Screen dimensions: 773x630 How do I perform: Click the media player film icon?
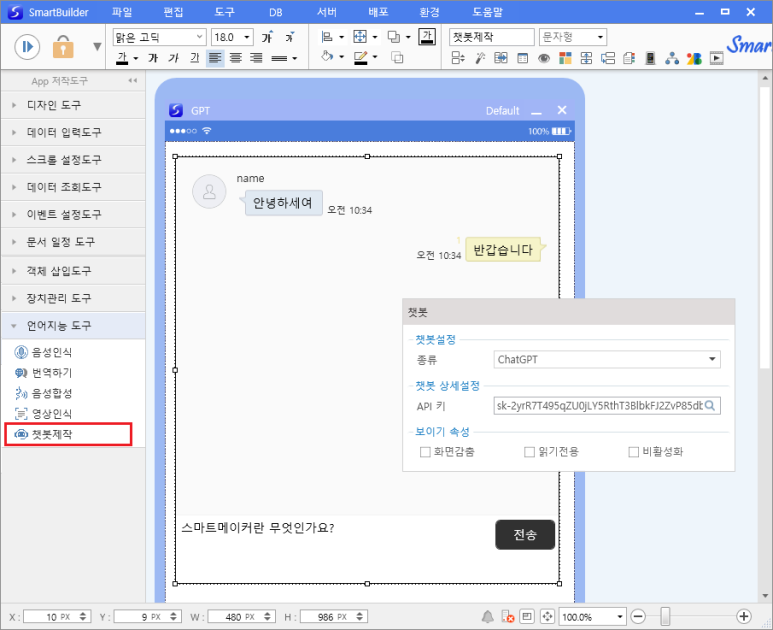pos(716,58)
